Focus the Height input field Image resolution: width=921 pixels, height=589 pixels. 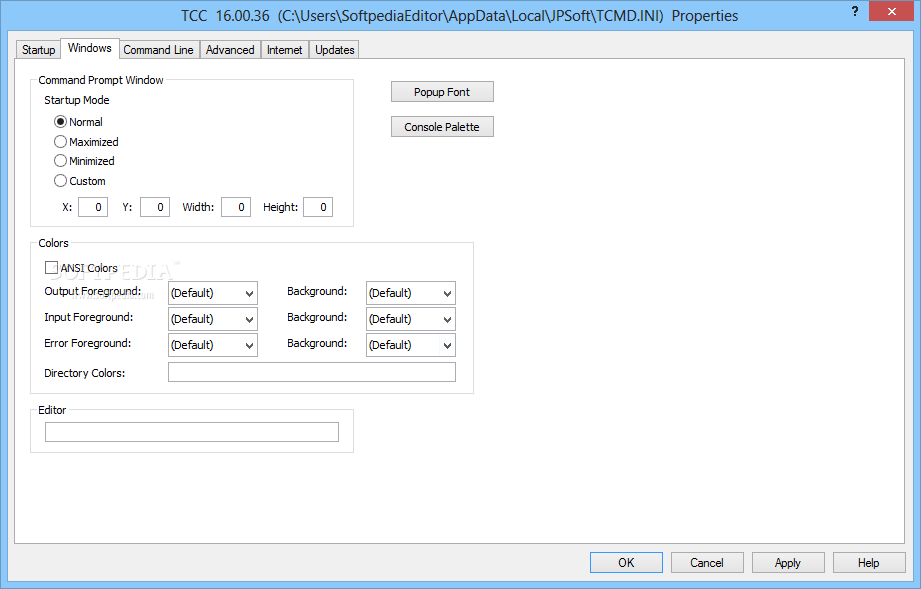(x=318, y=207)
